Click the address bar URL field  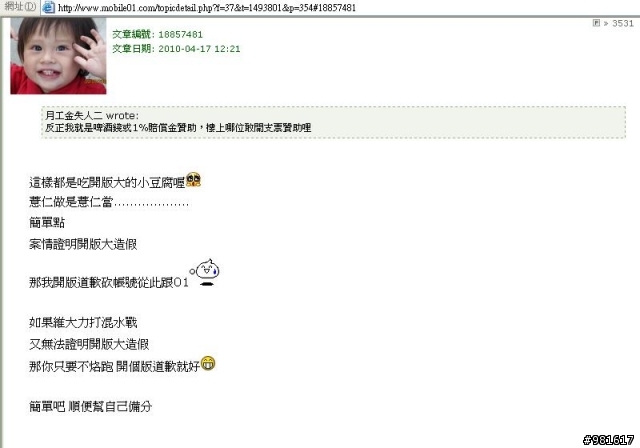(x=340, y=8)
